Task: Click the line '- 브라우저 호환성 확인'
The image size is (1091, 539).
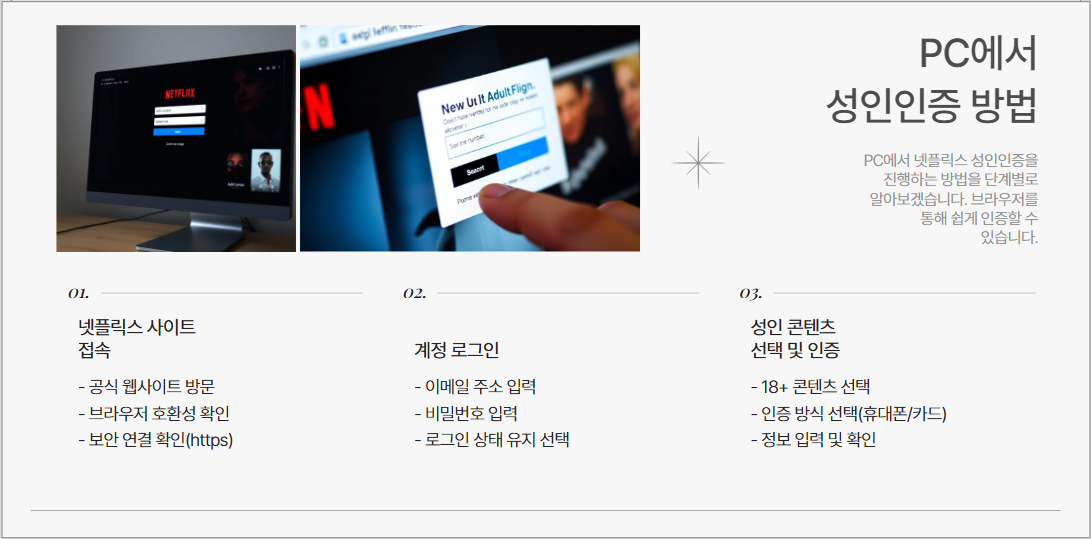Action: click(x=154, y=414)
